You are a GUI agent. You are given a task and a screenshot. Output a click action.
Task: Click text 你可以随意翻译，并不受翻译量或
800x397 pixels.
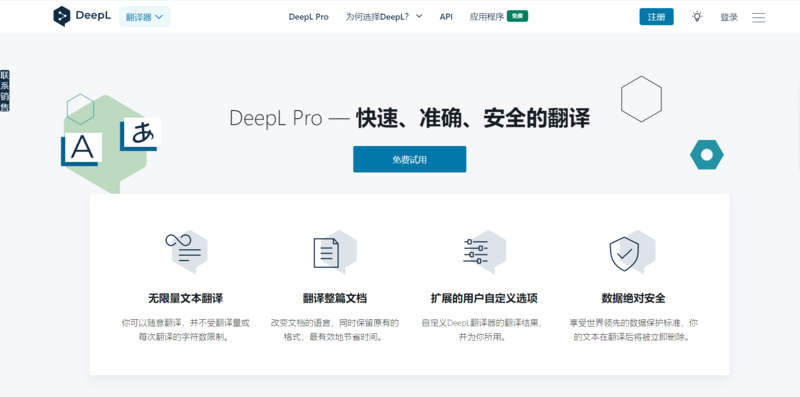point(186,323)
